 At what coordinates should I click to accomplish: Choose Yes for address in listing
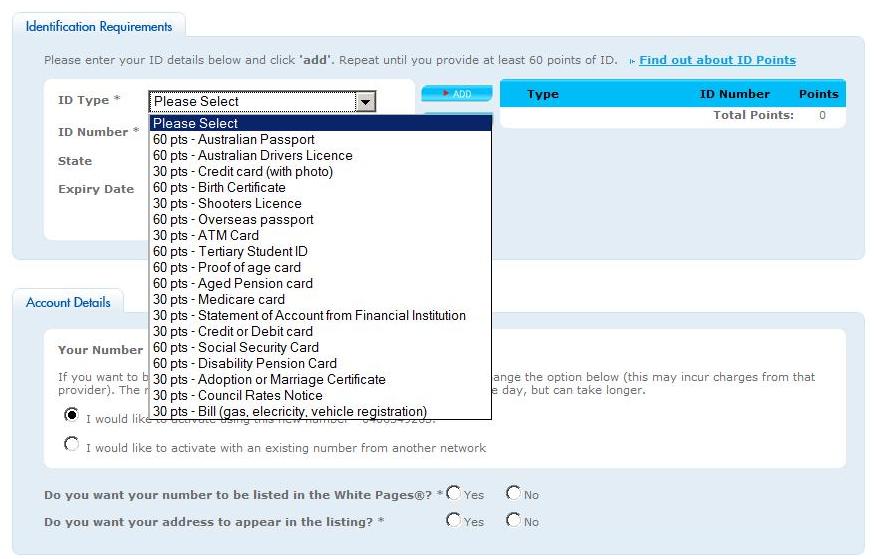pos(454,520)
